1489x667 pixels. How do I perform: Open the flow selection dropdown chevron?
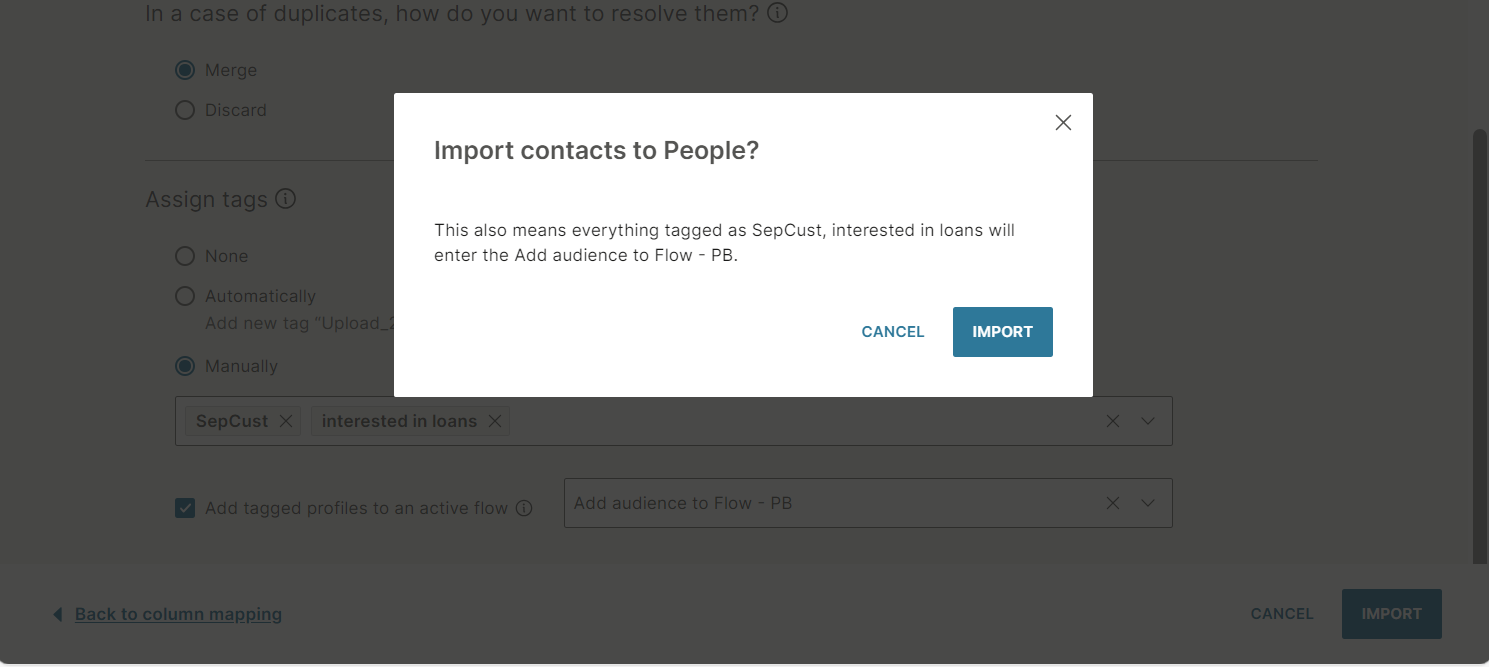click(1148, 503)
